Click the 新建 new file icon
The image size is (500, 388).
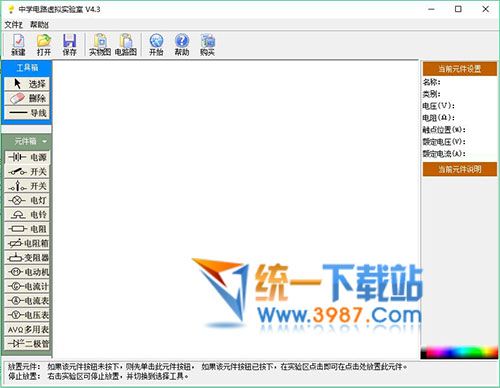click(x=18, y=45)
